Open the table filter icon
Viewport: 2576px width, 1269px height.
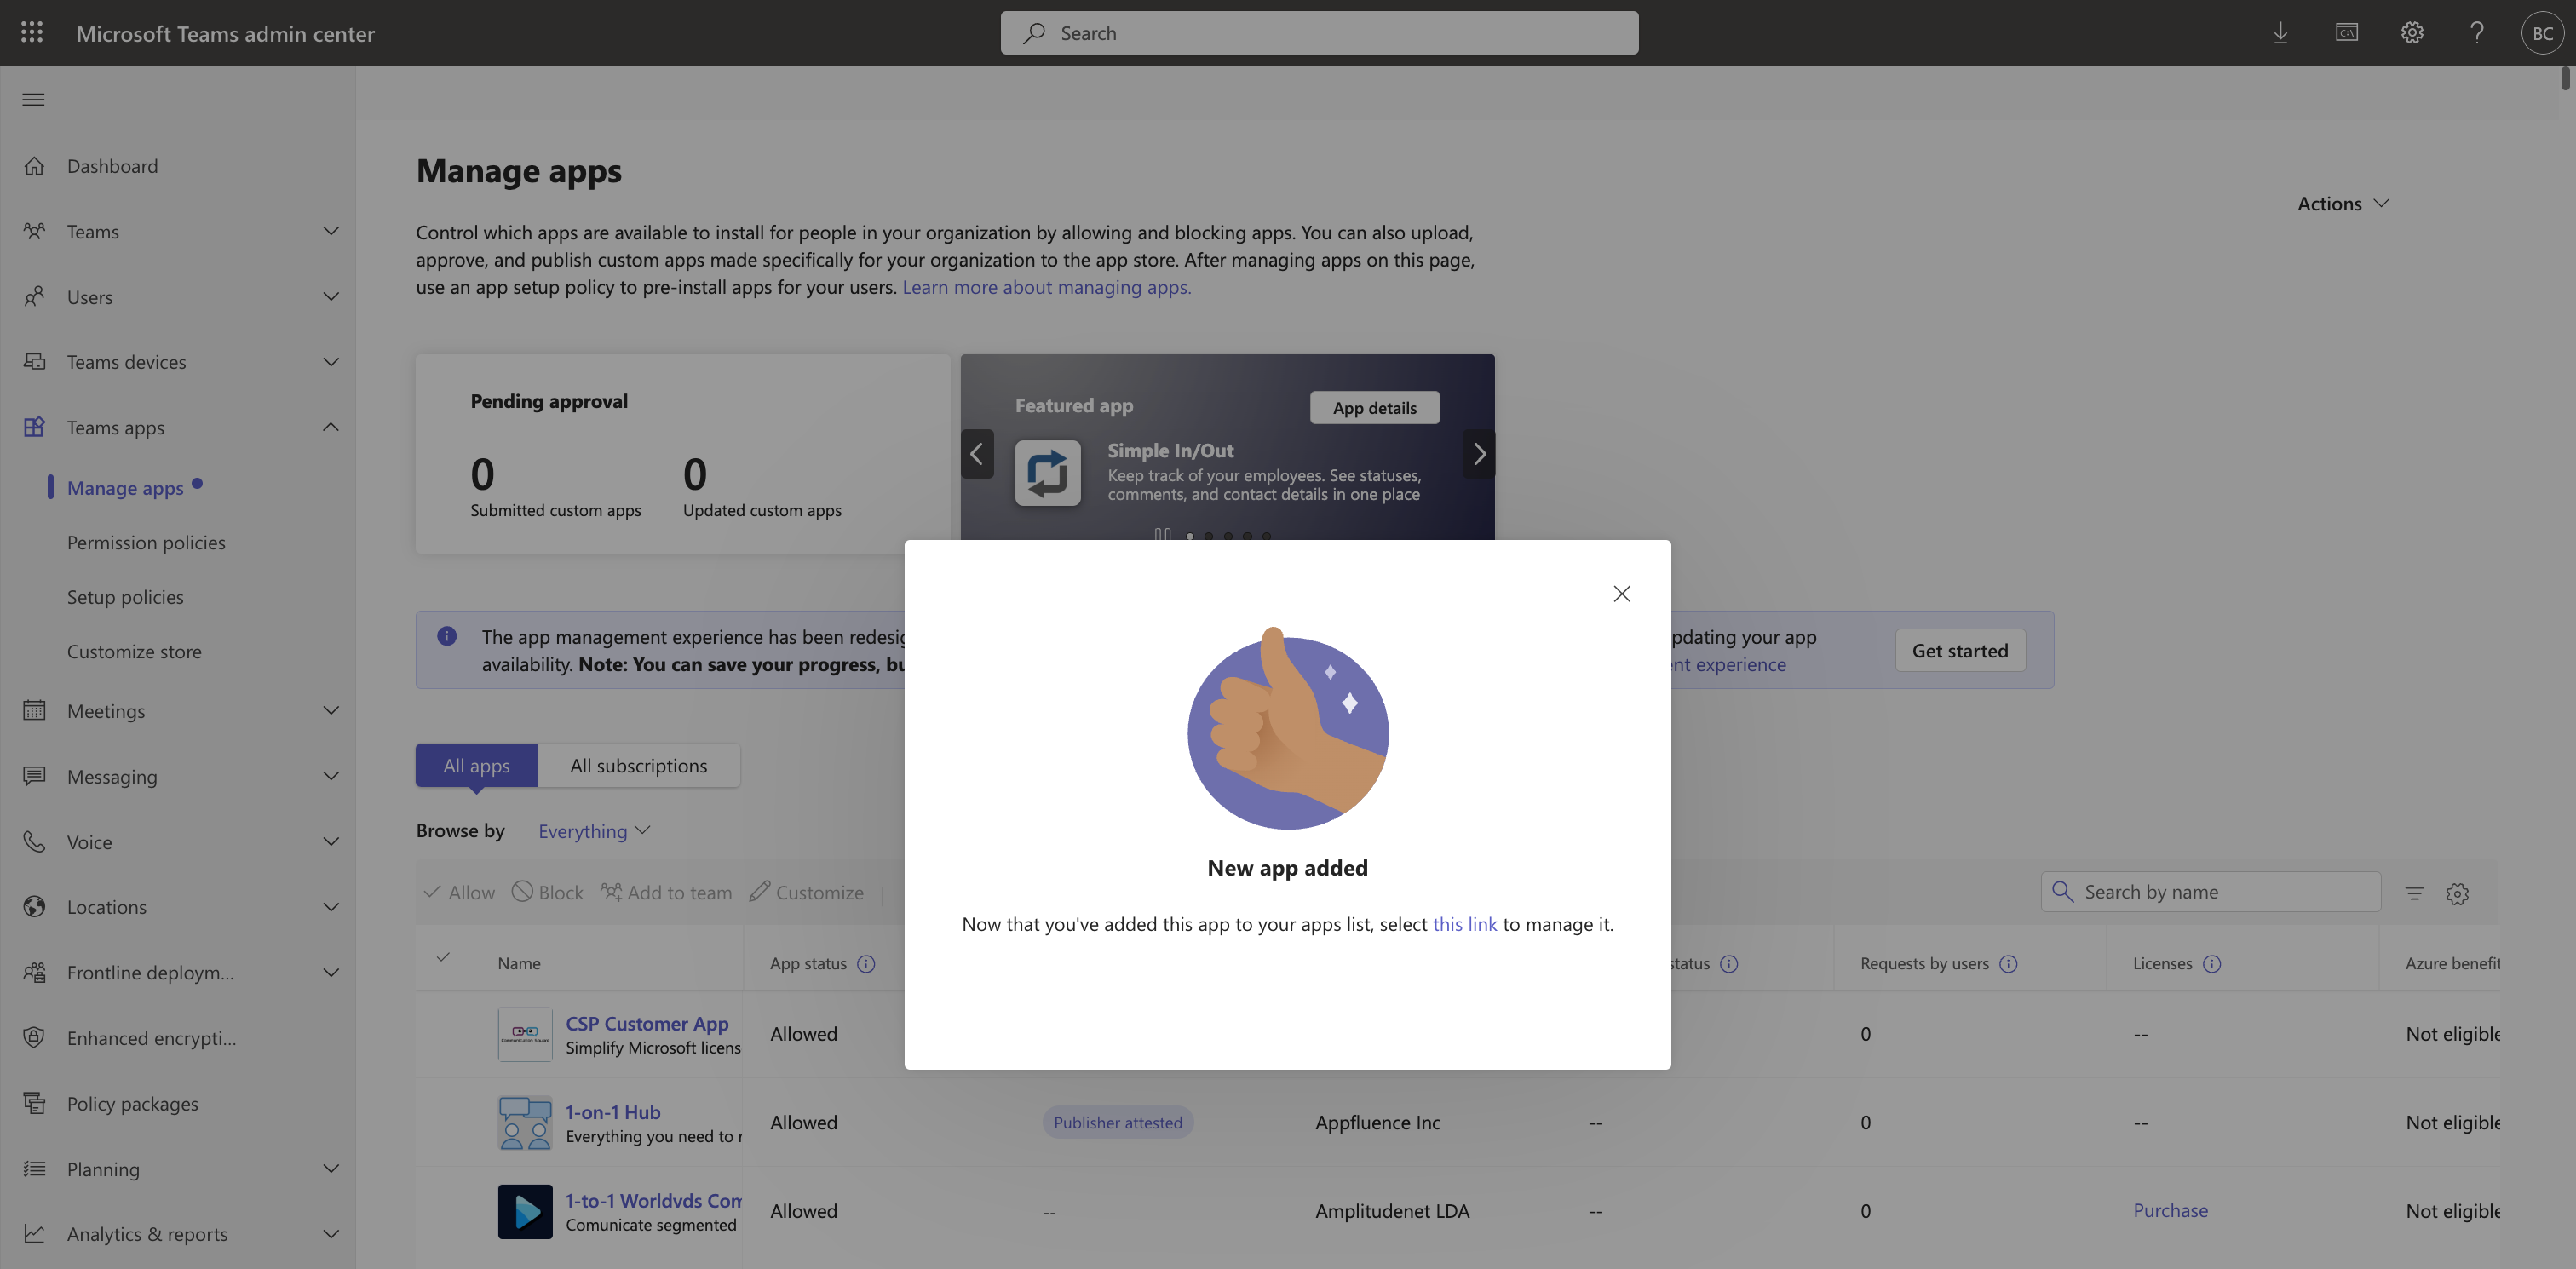point(2414,893)
